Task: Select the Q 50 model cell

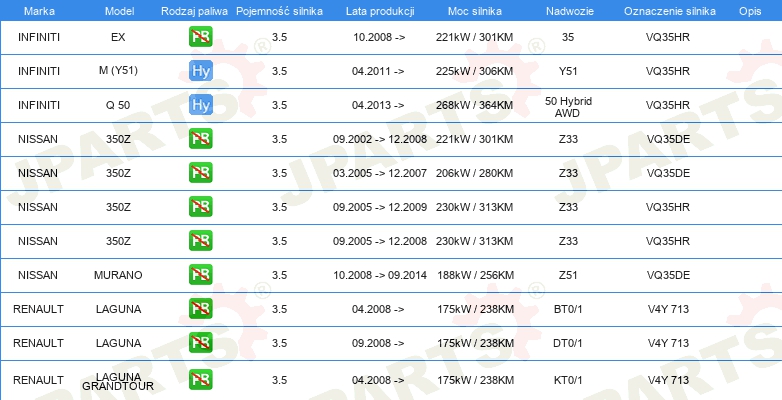Action: coord(118,105)
